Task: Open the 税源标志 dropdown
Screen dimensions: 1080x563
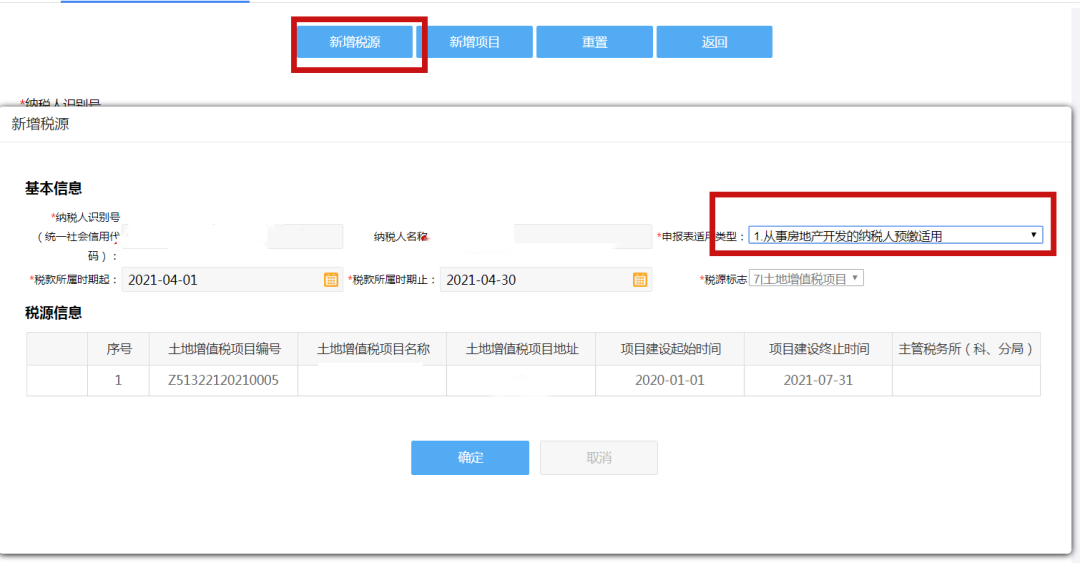Action: pyautogui.click(x=806, y=278)
